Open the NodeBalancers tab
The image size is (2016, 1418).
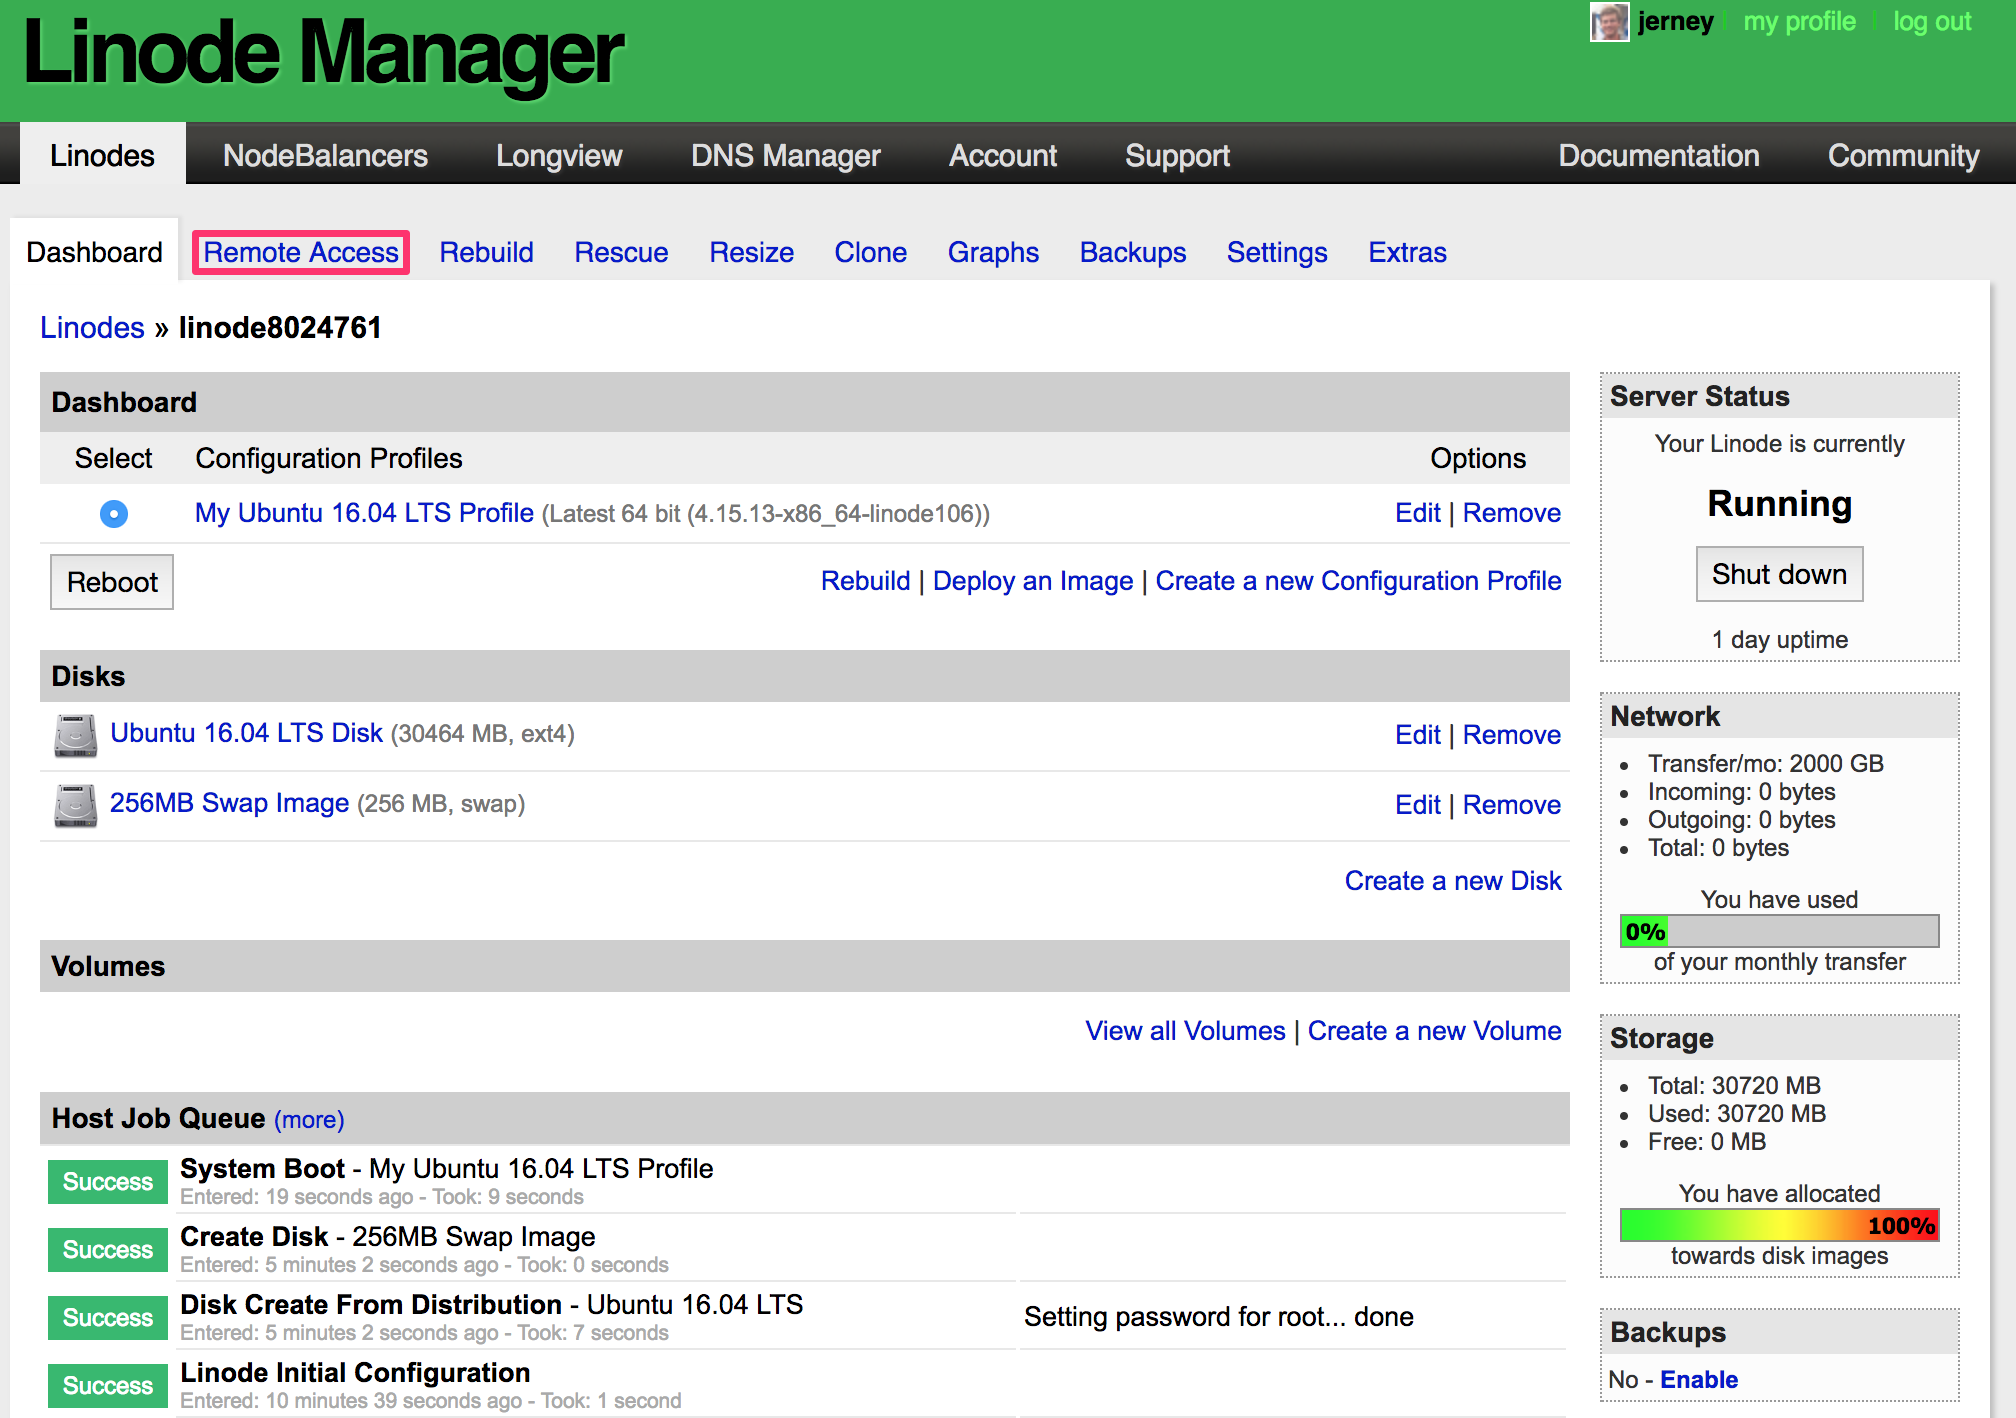(x=325, y=155)
